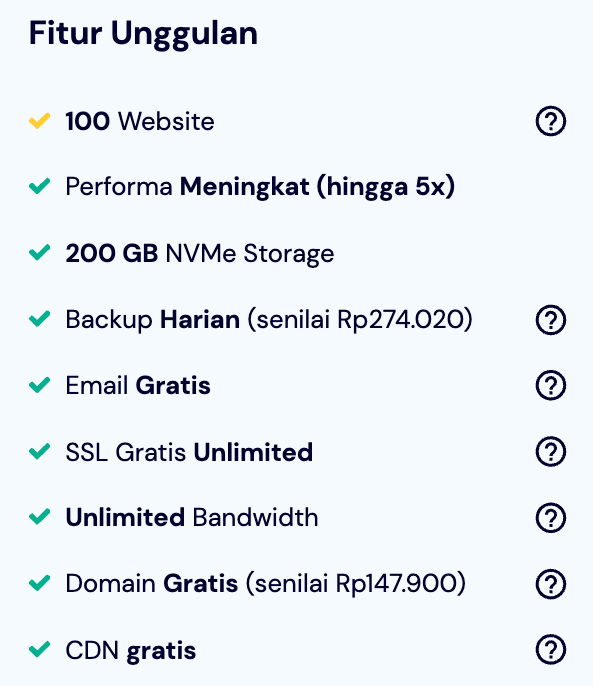Show info icon beside Backup Harian
Image resolution: width=593 pixels, height=686 pixels.
point(551,319)
